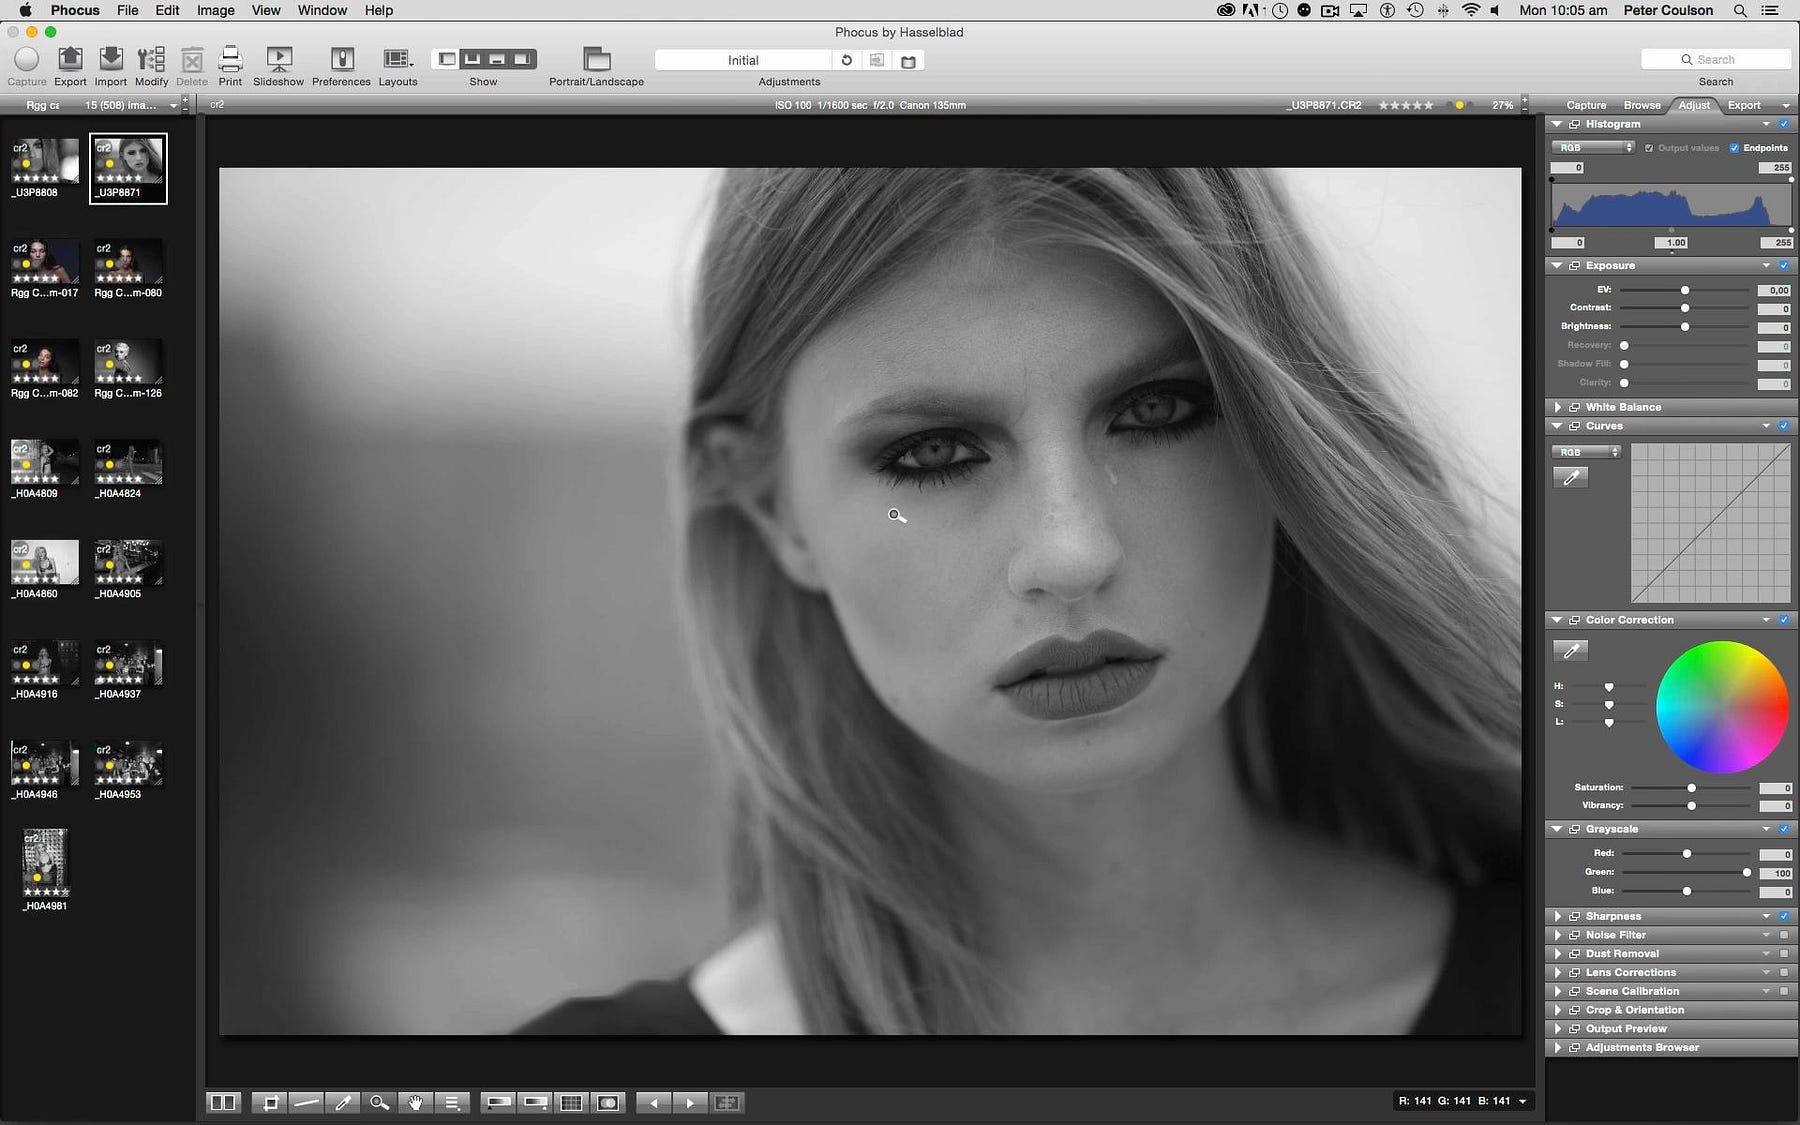This screenshot has height=1125, width=1800.
Task: Click the Portrait/Landscape icon
Action: click(596, 59)
